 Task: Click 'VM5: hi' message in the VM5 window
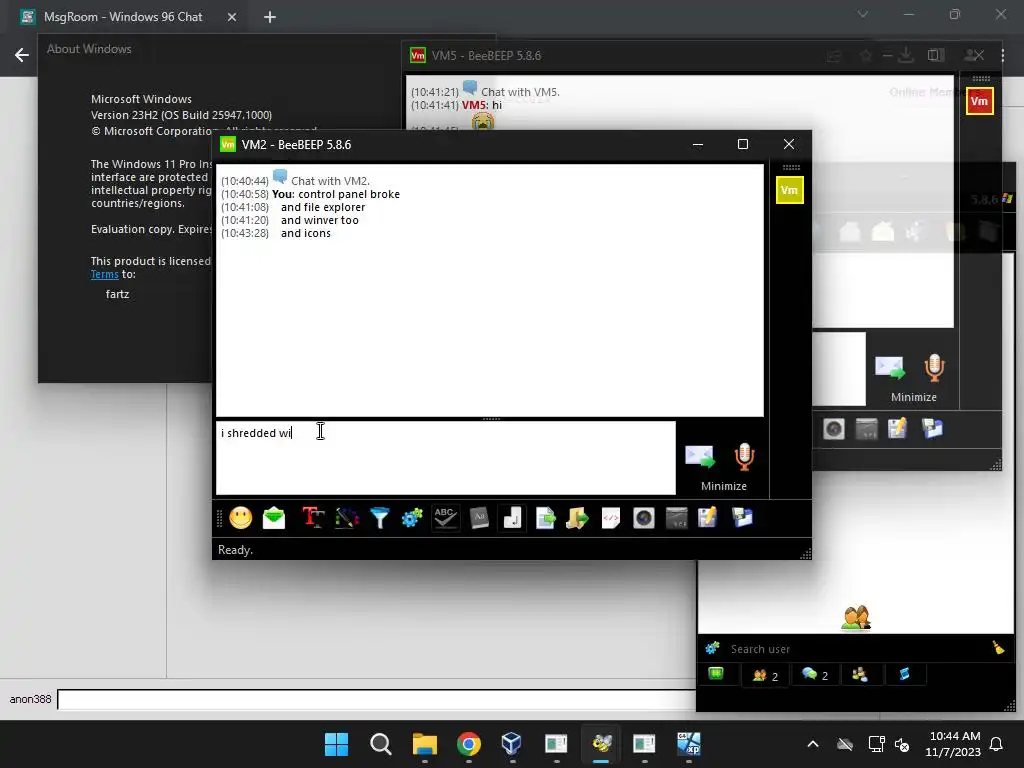(482, 105)
